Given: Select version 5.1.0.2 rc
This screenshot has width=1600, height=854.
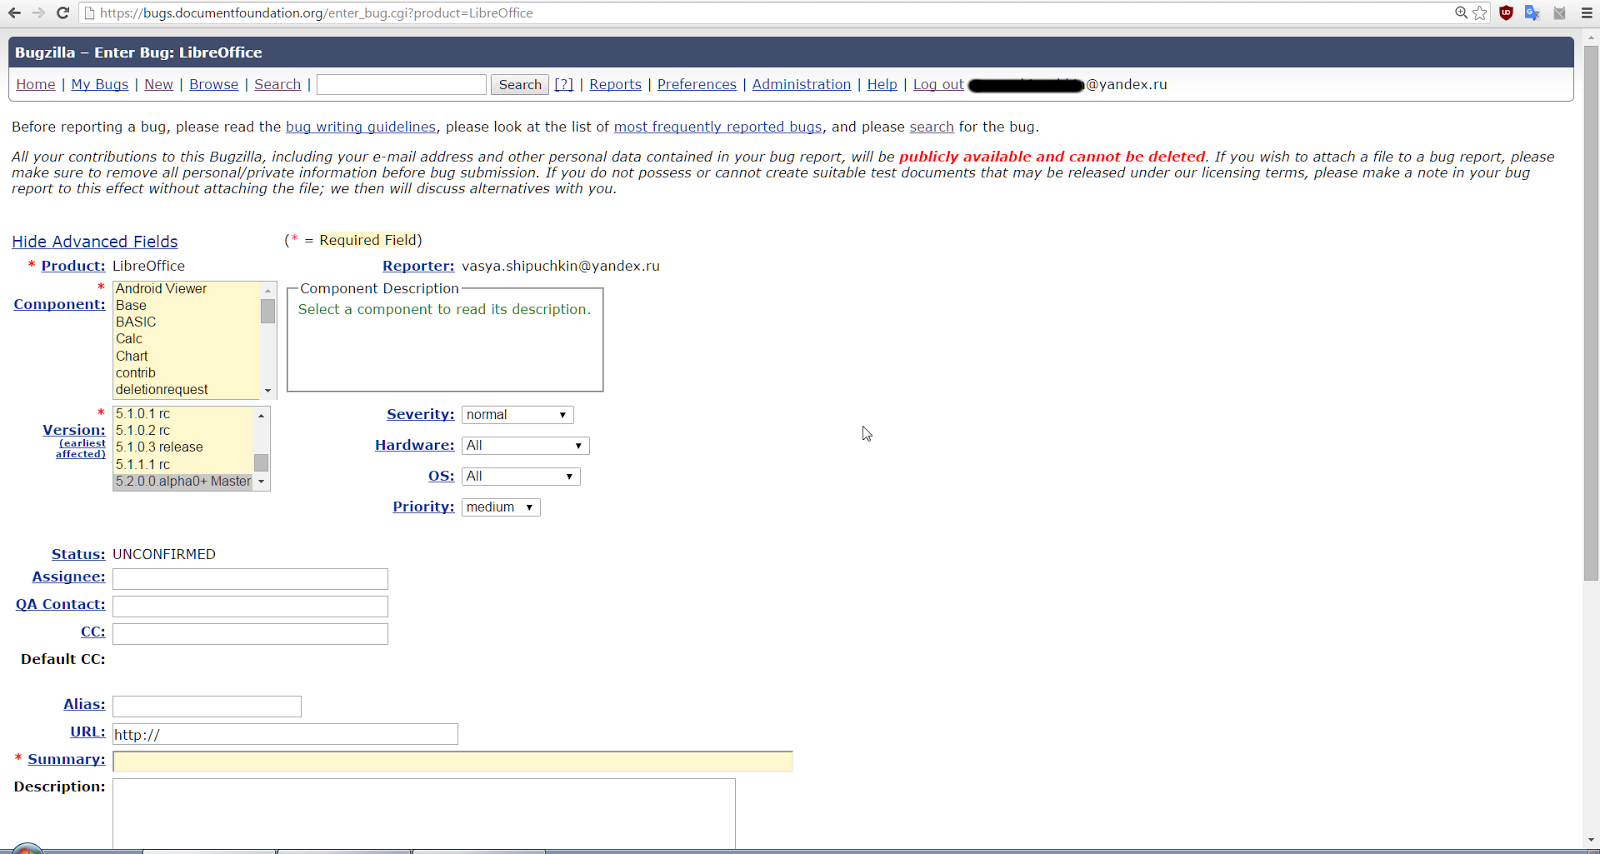Looking at the screenshot, I should coord(183,431).
